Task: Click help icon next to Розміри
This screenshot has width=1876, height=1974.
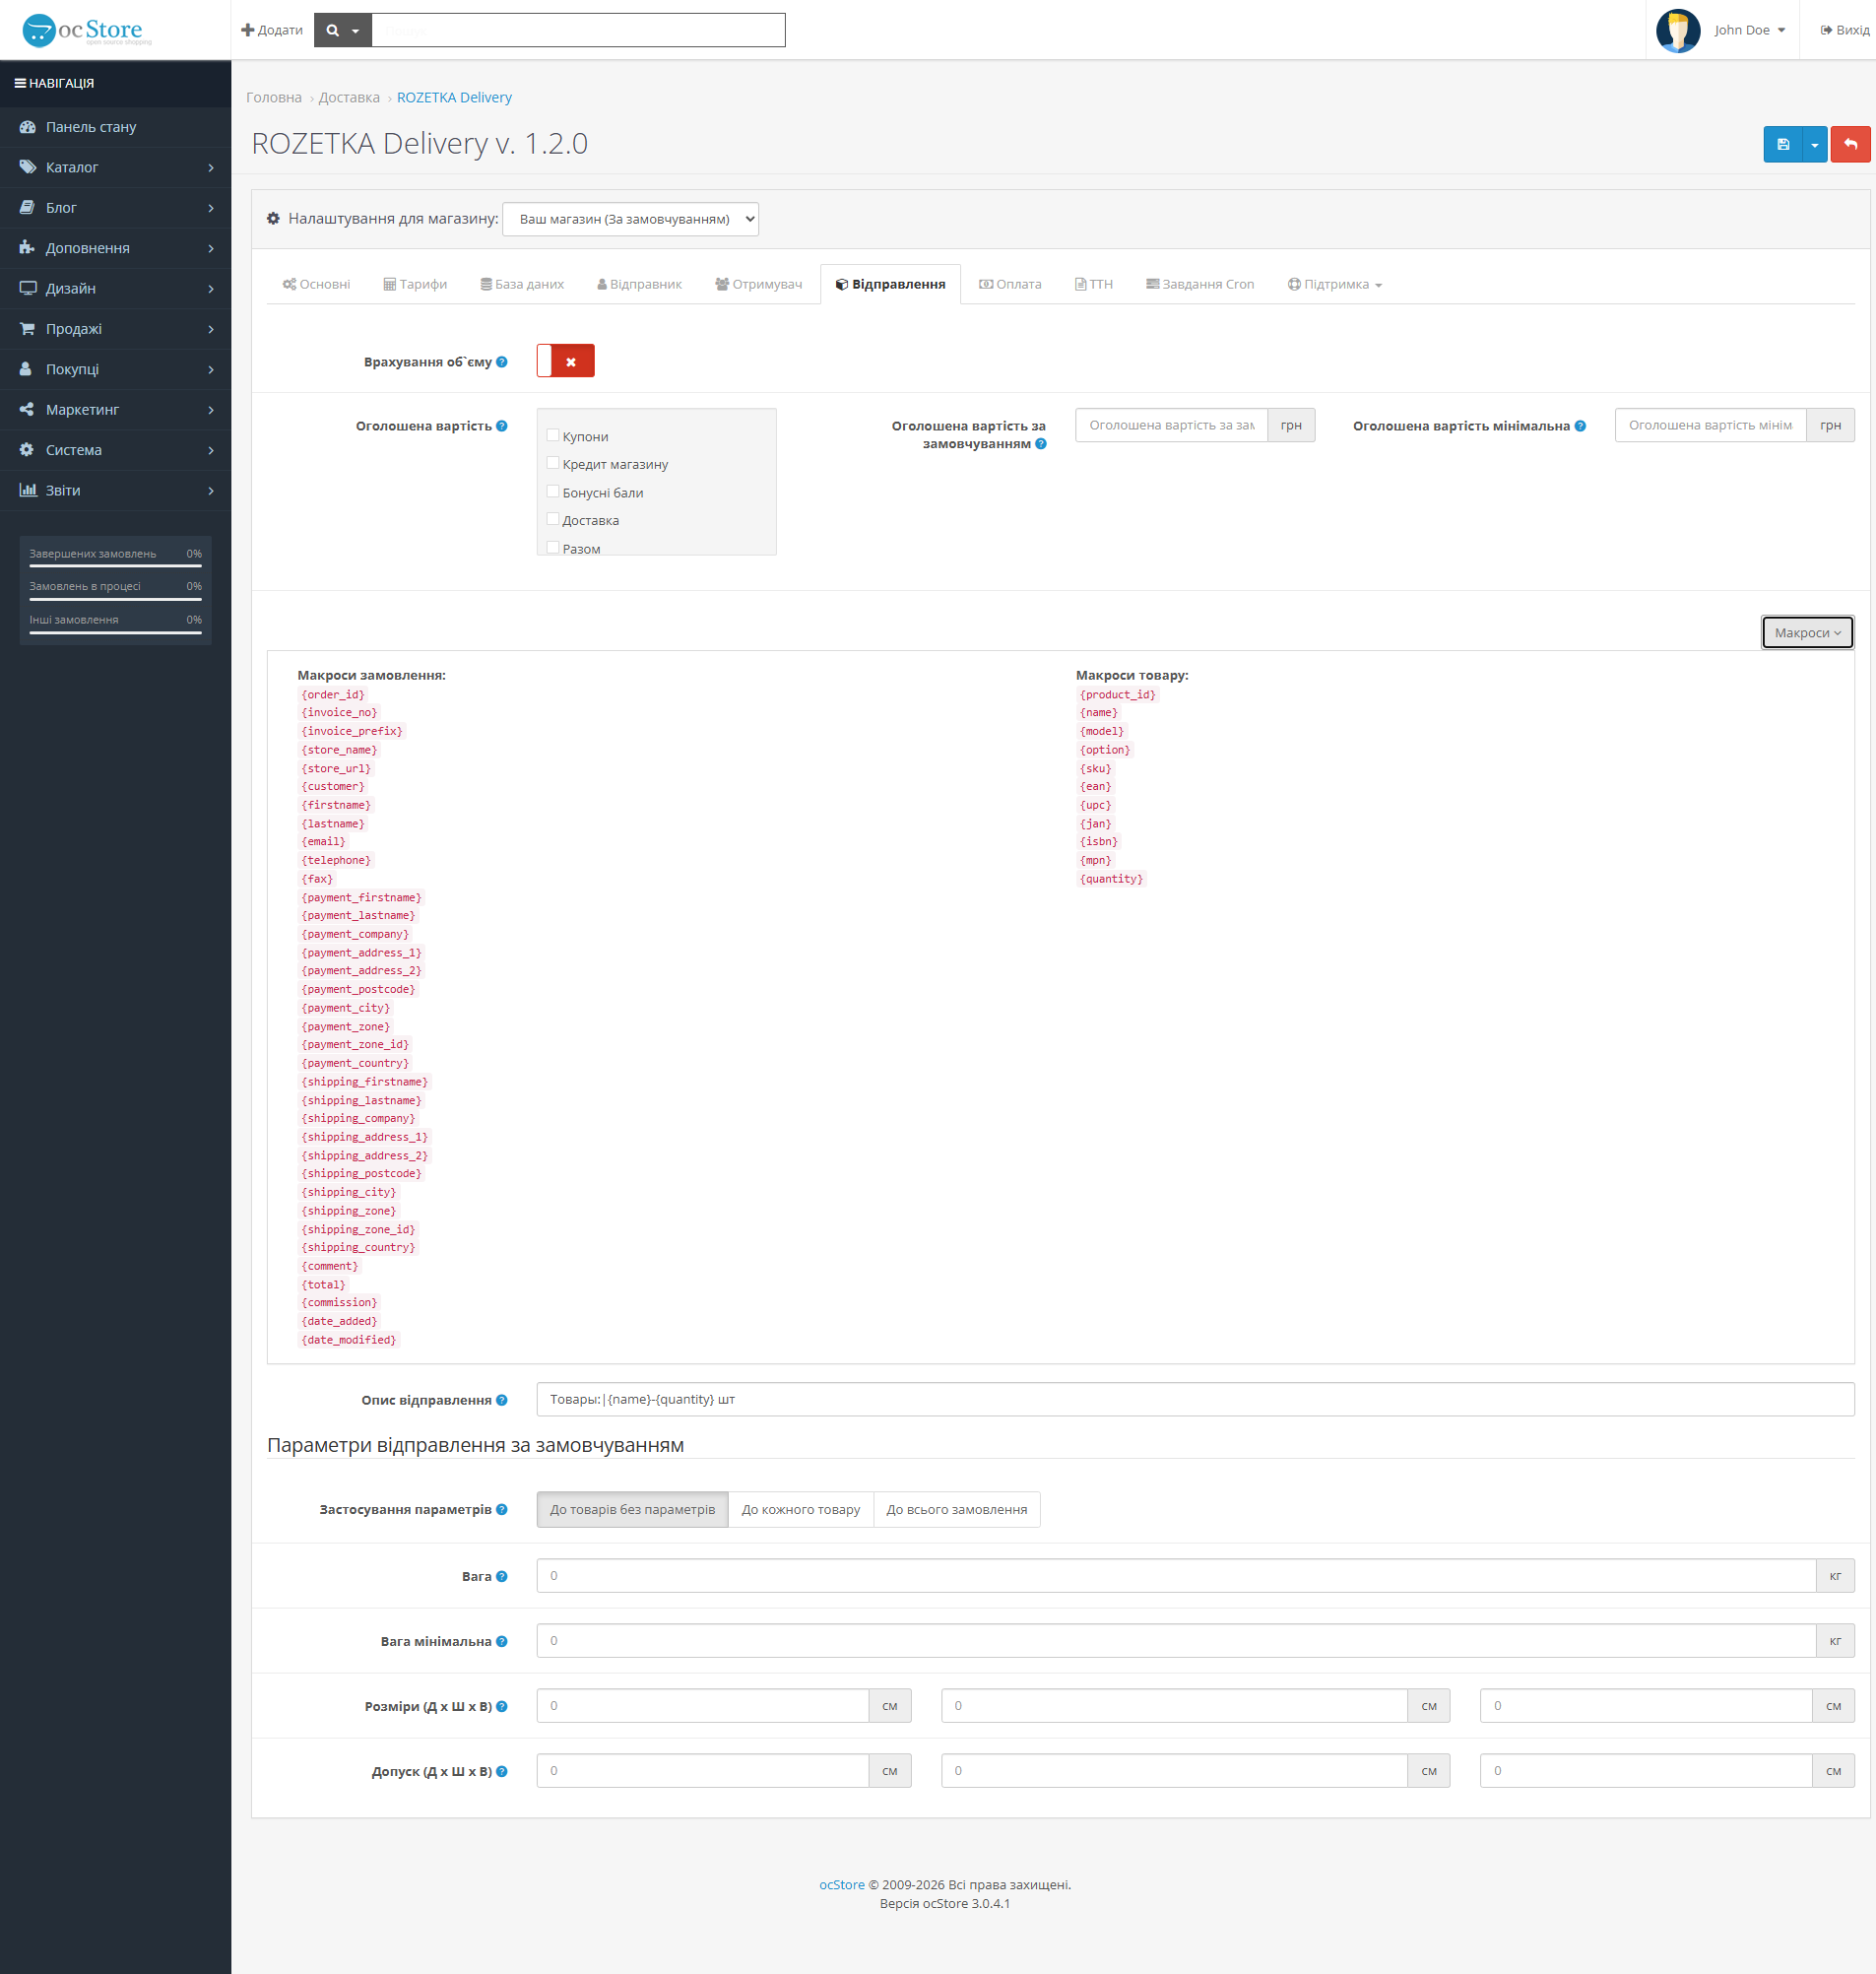Action: coord(502,1706)
